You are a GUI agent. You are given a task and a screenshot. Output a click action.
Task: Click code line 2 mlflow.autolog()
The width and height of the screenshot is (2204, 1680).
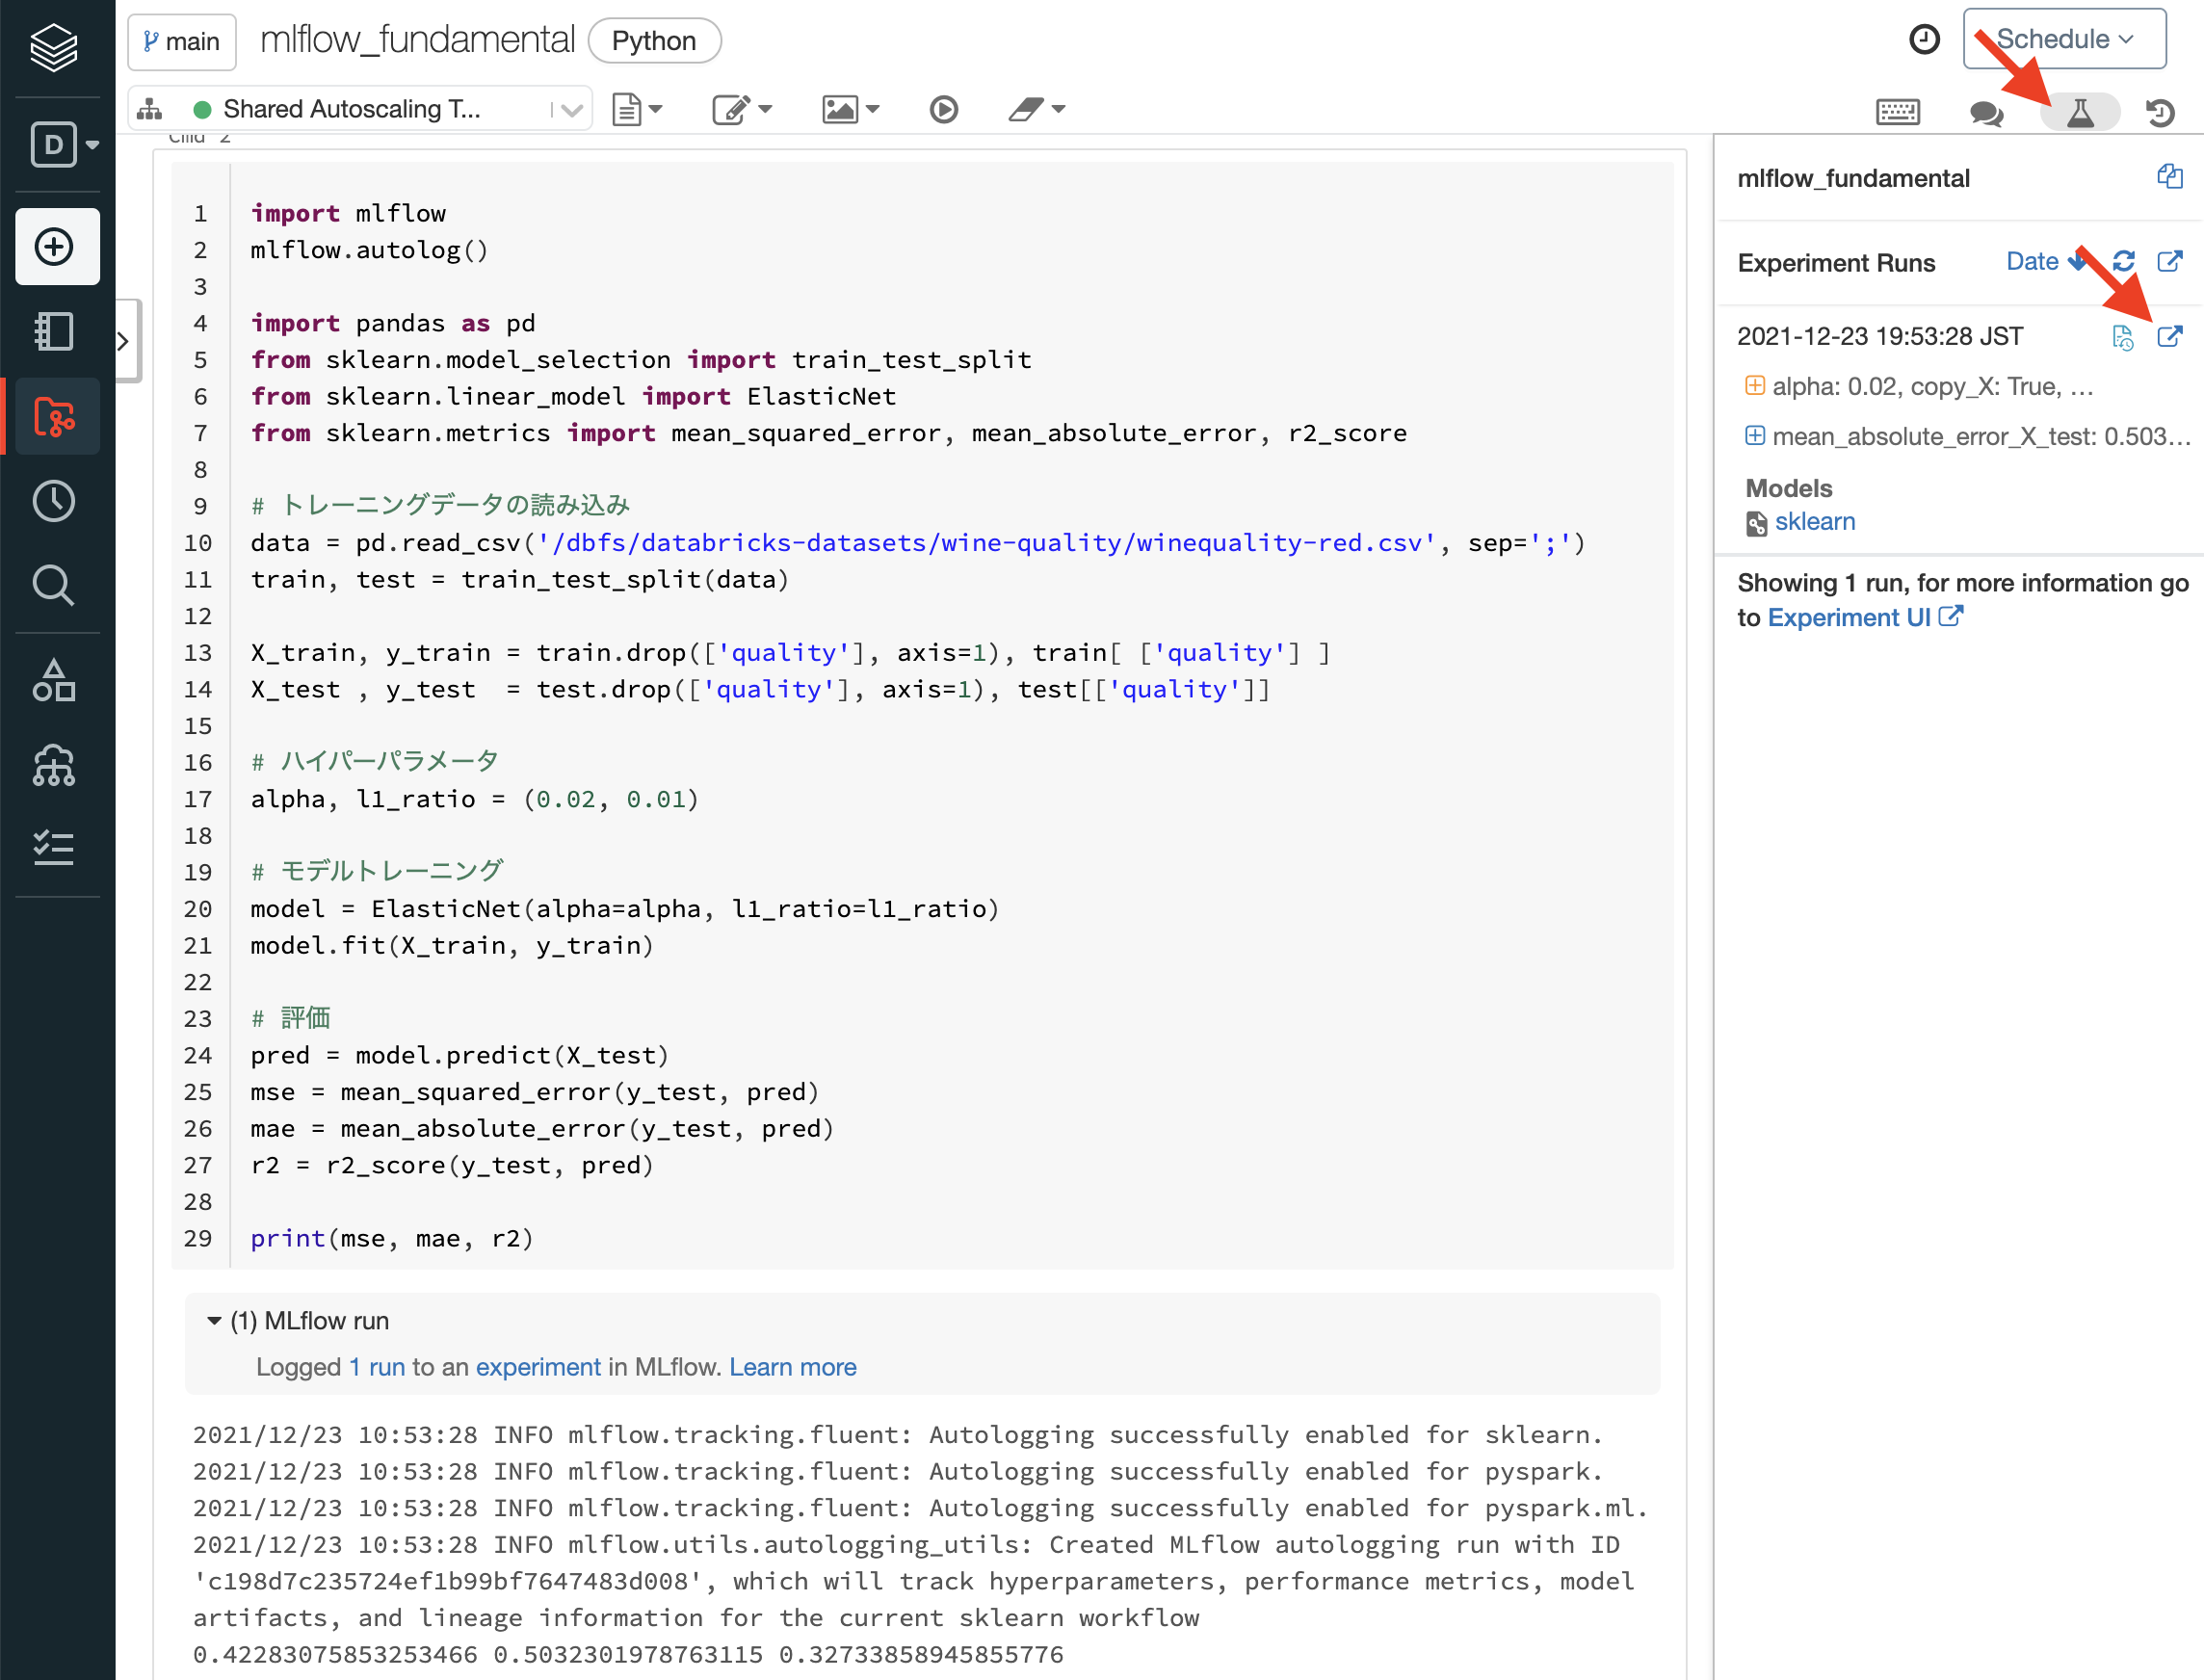pos(369,250)
